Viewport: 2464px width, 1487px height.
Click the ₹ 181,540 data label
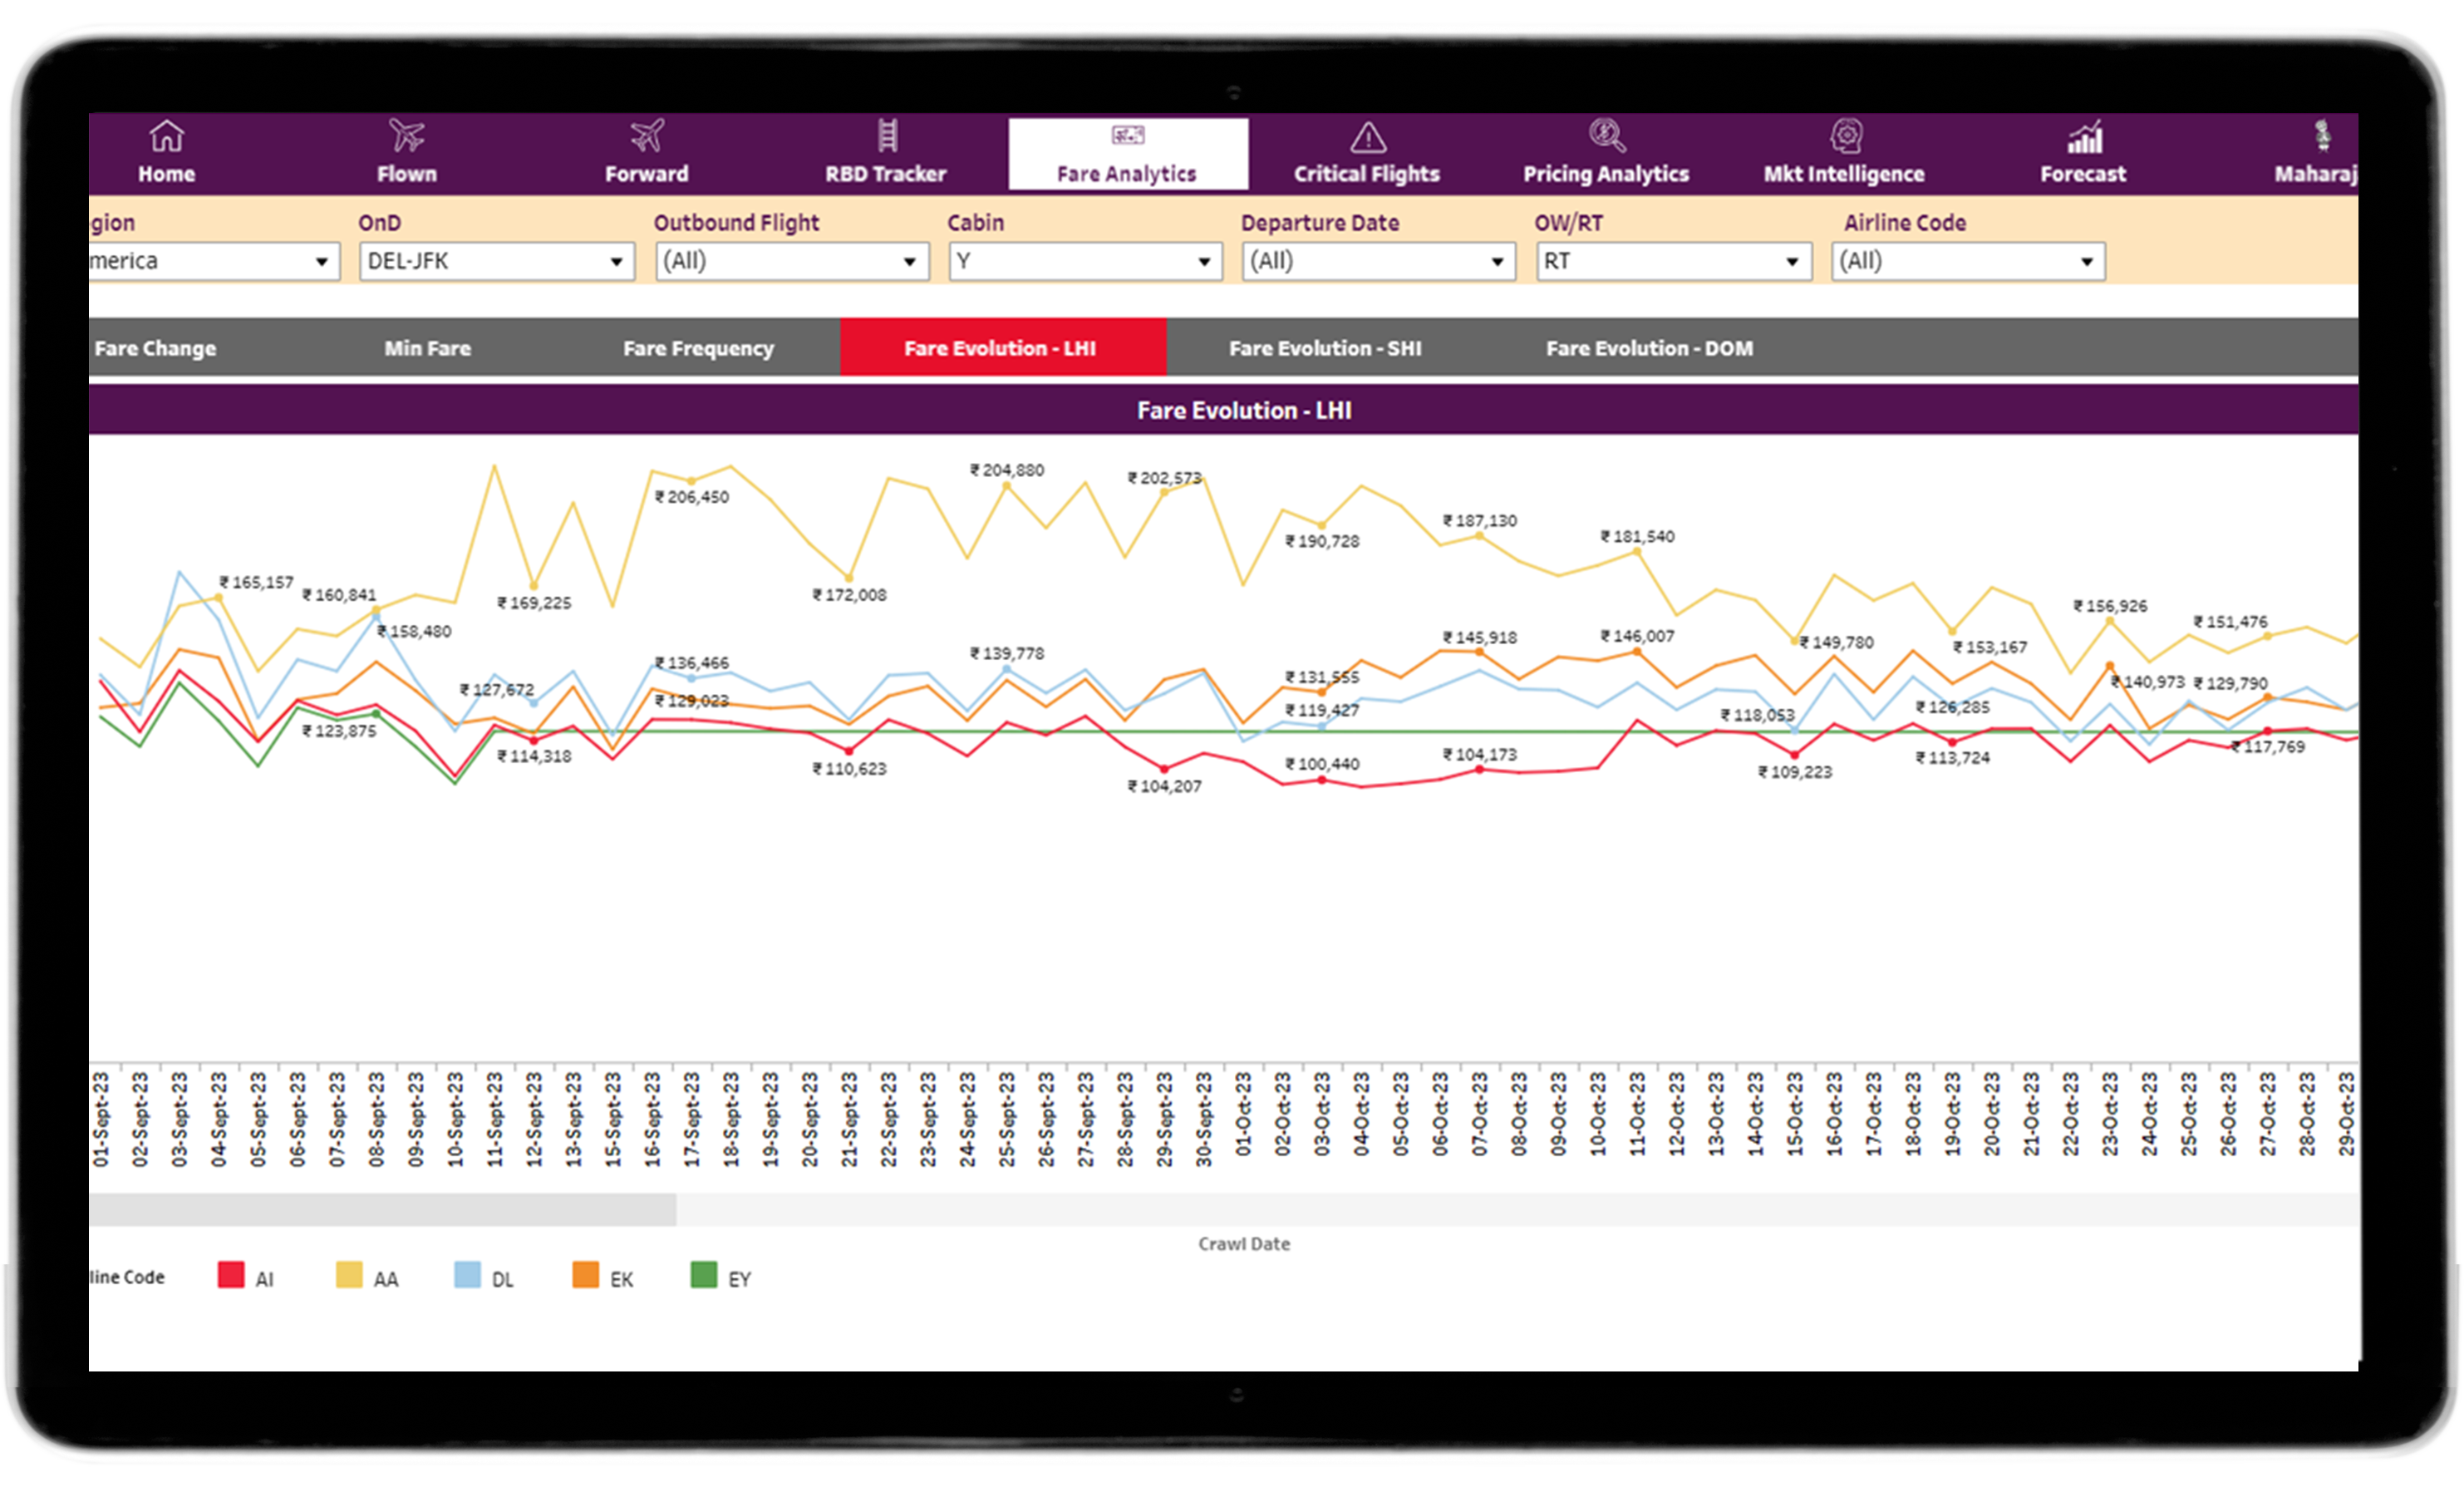(1637, 537)
